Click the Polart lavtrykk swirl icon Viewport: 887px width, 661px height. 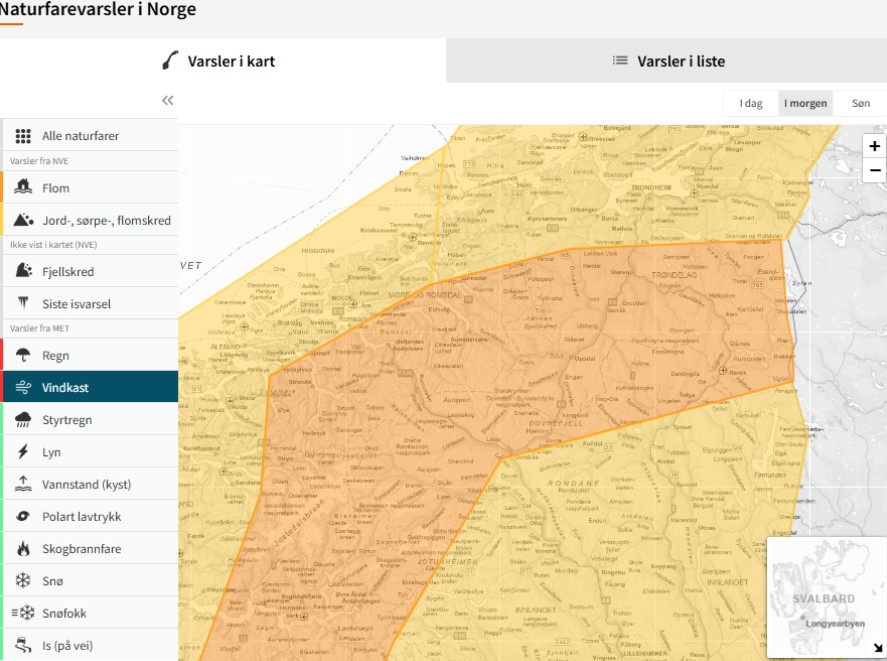pyautogui.click(x=23, y=517)
